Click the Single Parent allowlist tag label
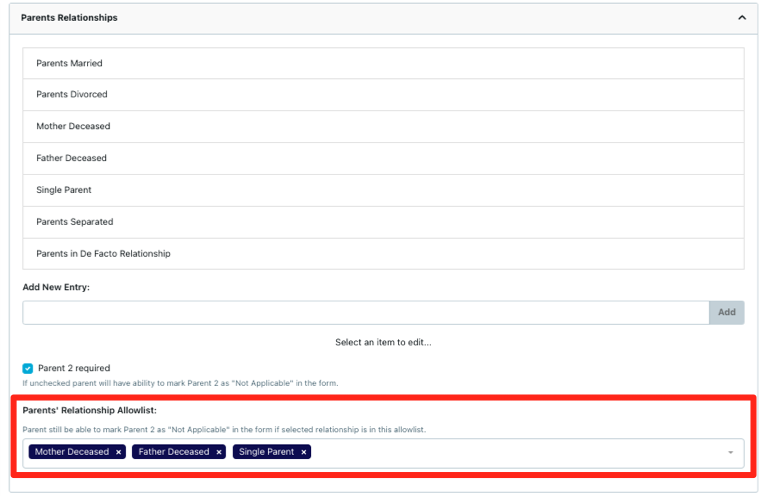The height and width of the screenshot is (496, 777). (266, 452)
